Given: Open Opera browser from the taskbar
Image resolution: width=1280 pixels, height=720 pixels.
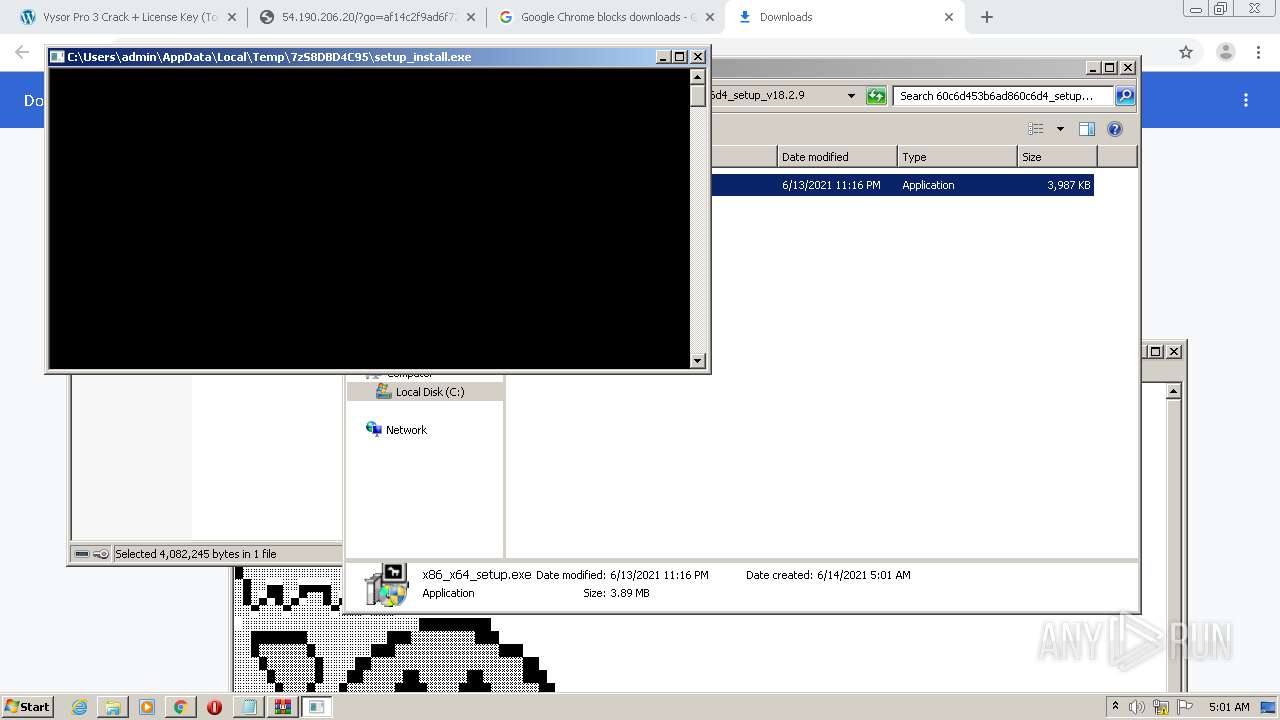Looking at the screenshot, I should [x=214, y=707].
